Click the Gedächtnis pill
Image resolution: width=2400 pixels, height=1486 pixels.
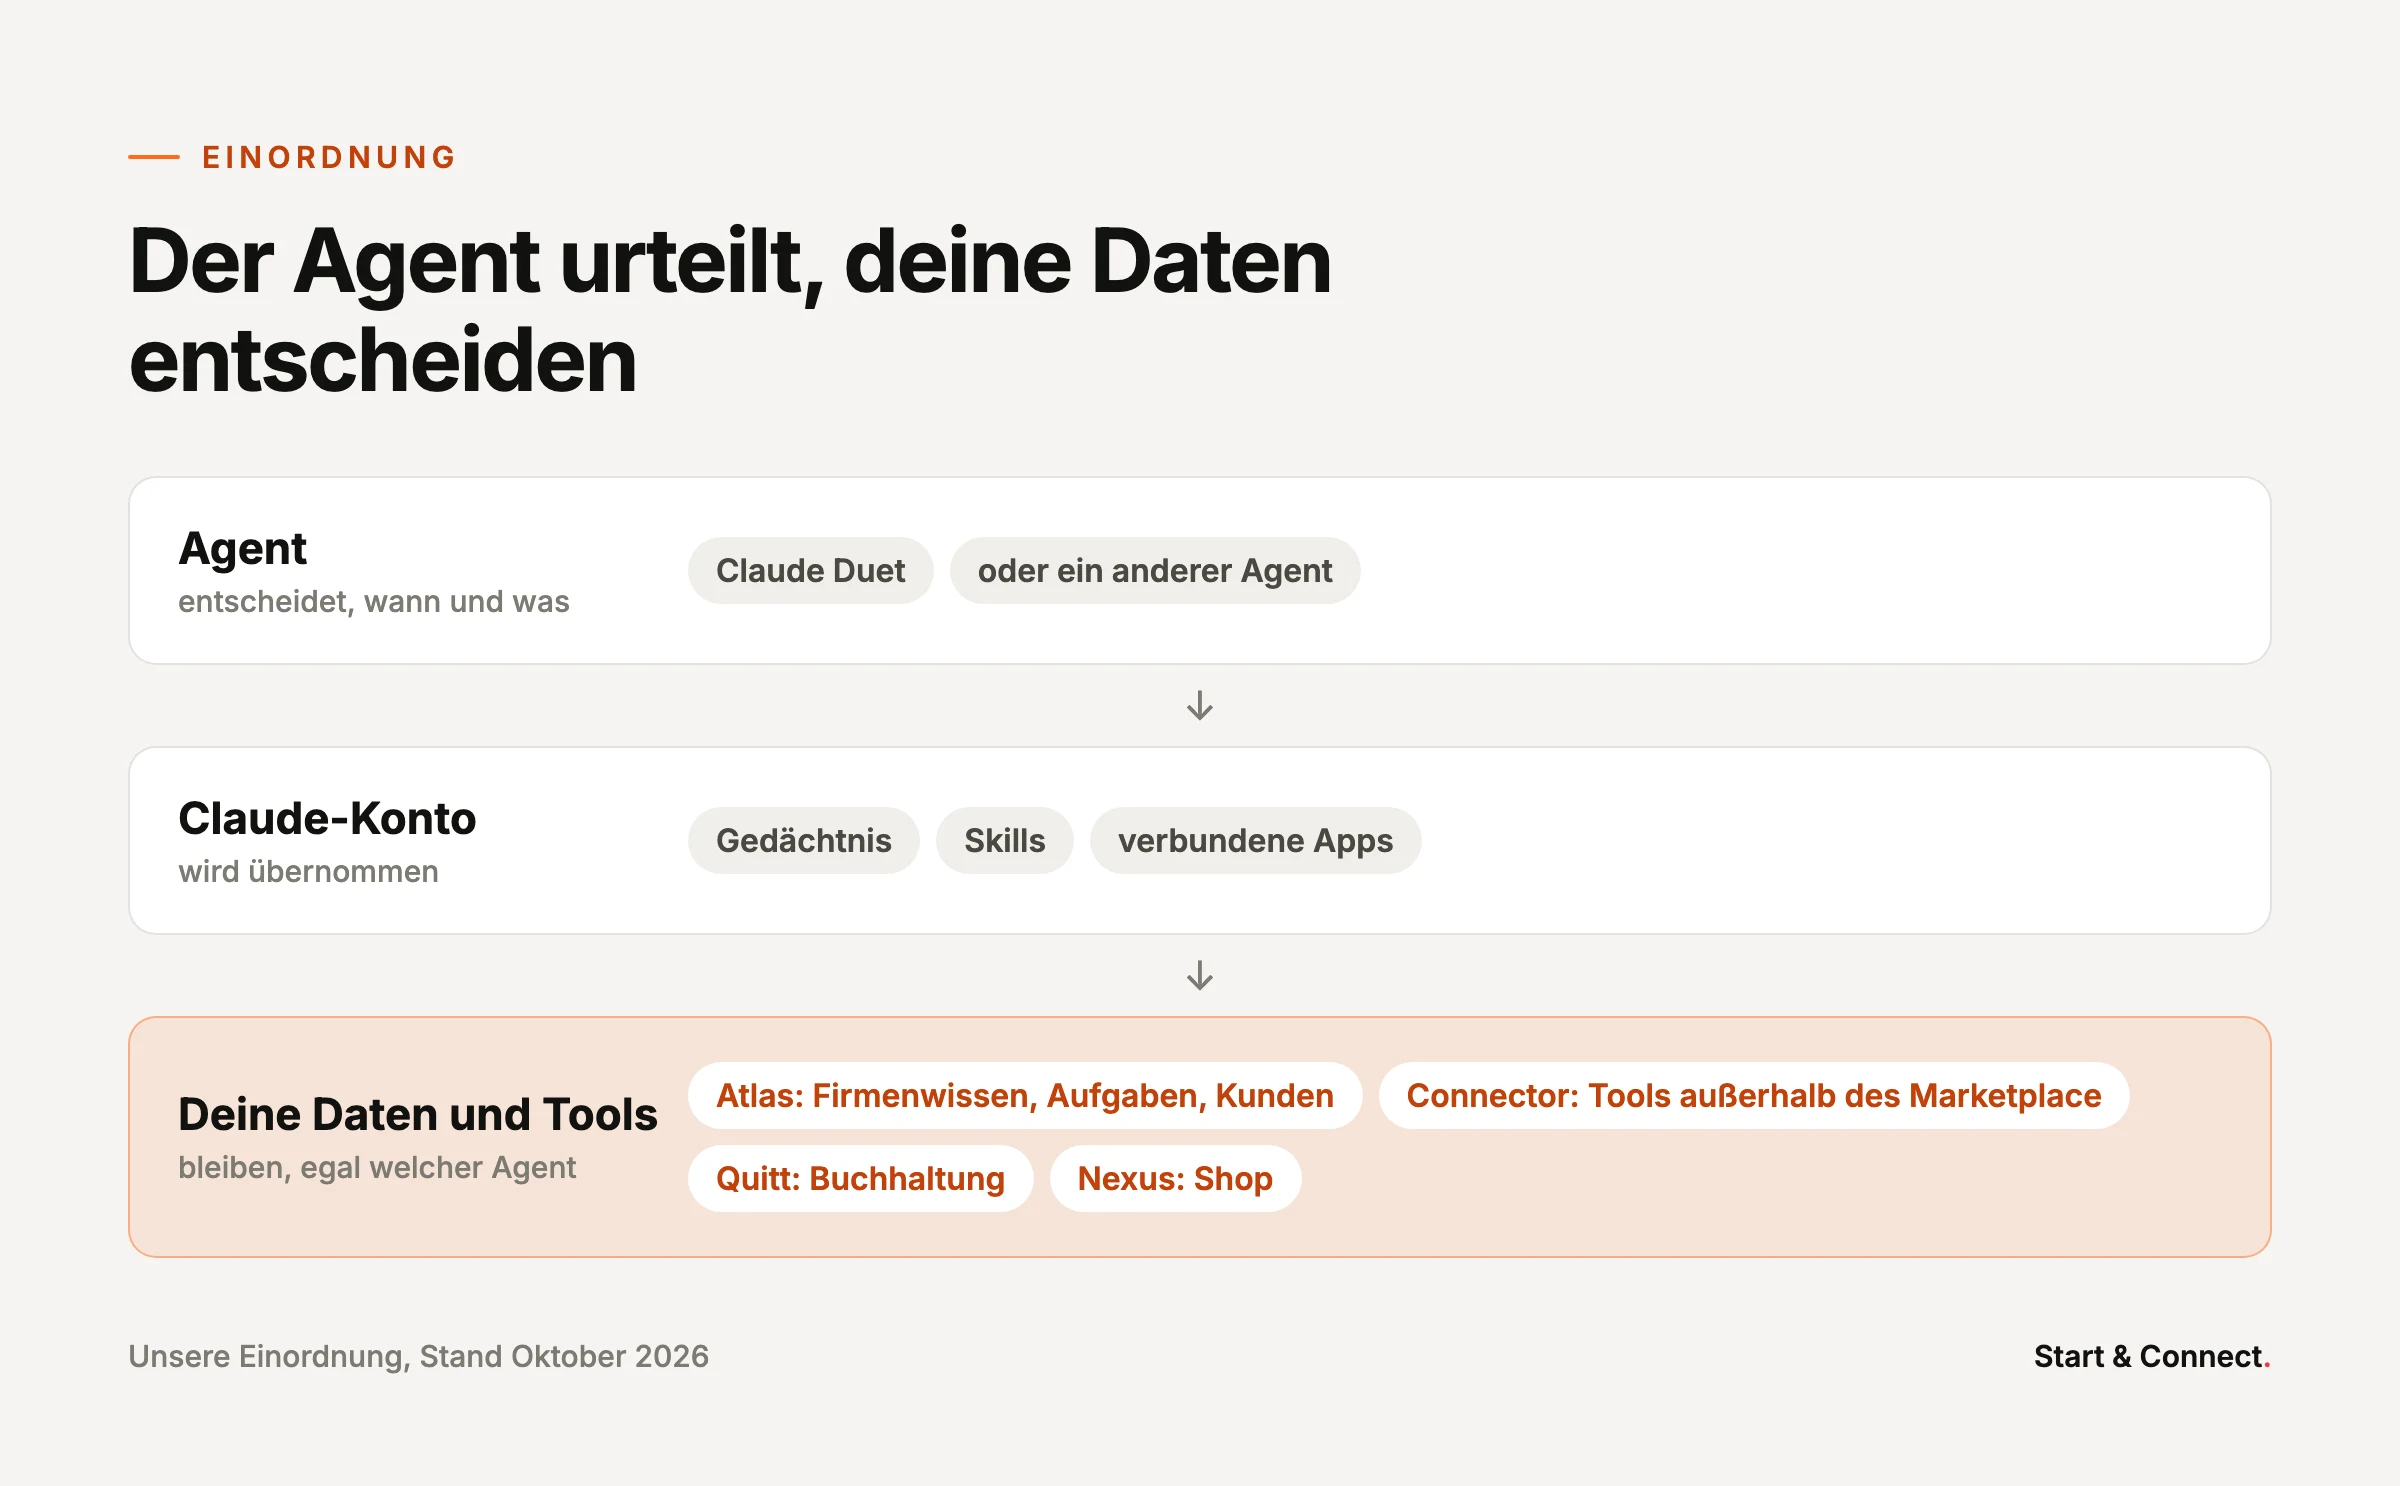click(803, 840)
